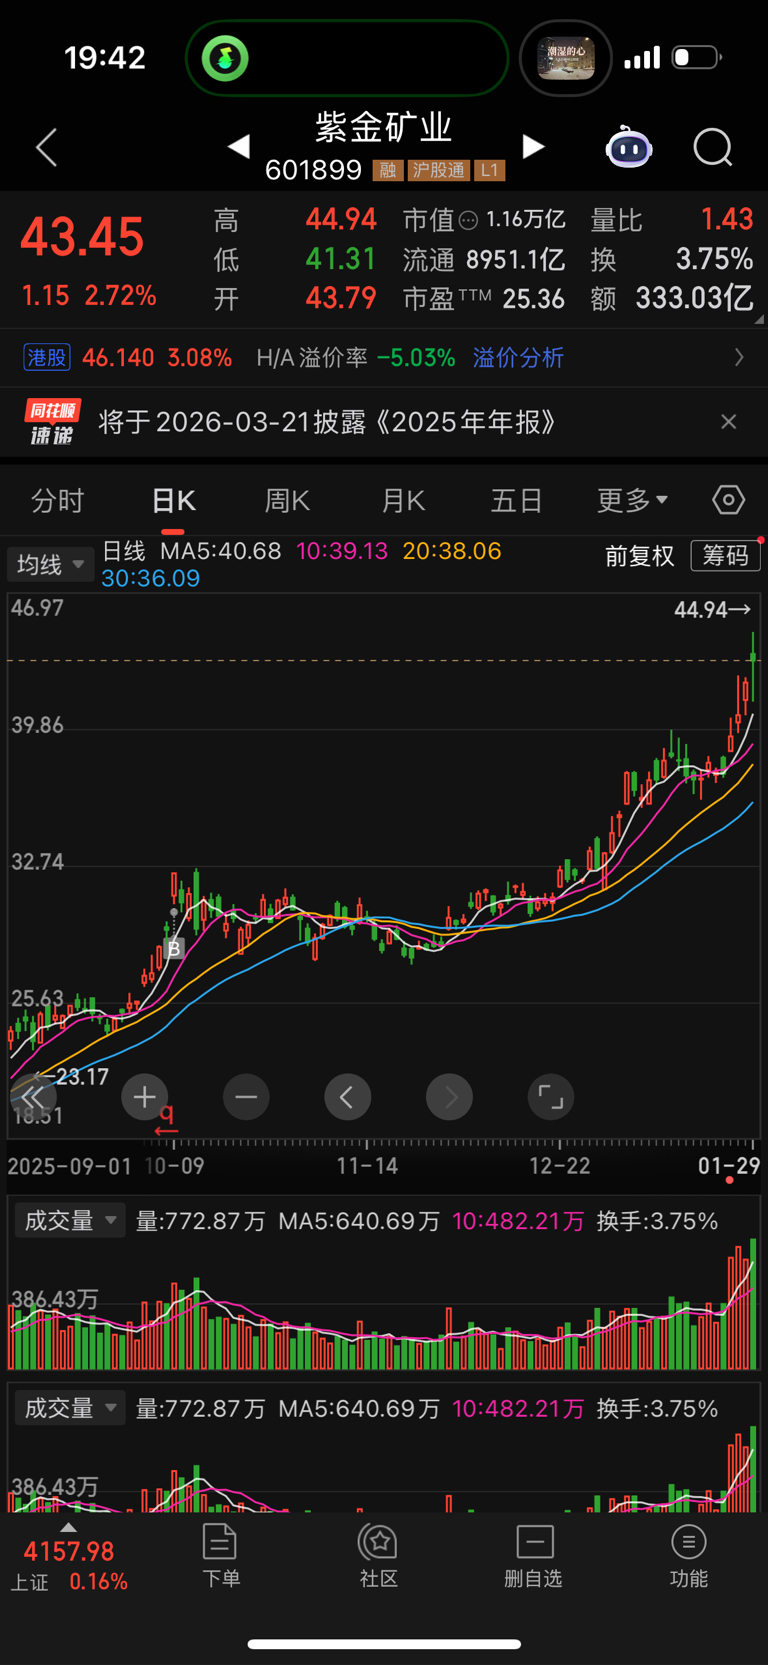Screen dimensions: 769x1665
Task: Tap the 市盈TTM value 25.36
Action: pyautogui.click(x=534, y=298)
